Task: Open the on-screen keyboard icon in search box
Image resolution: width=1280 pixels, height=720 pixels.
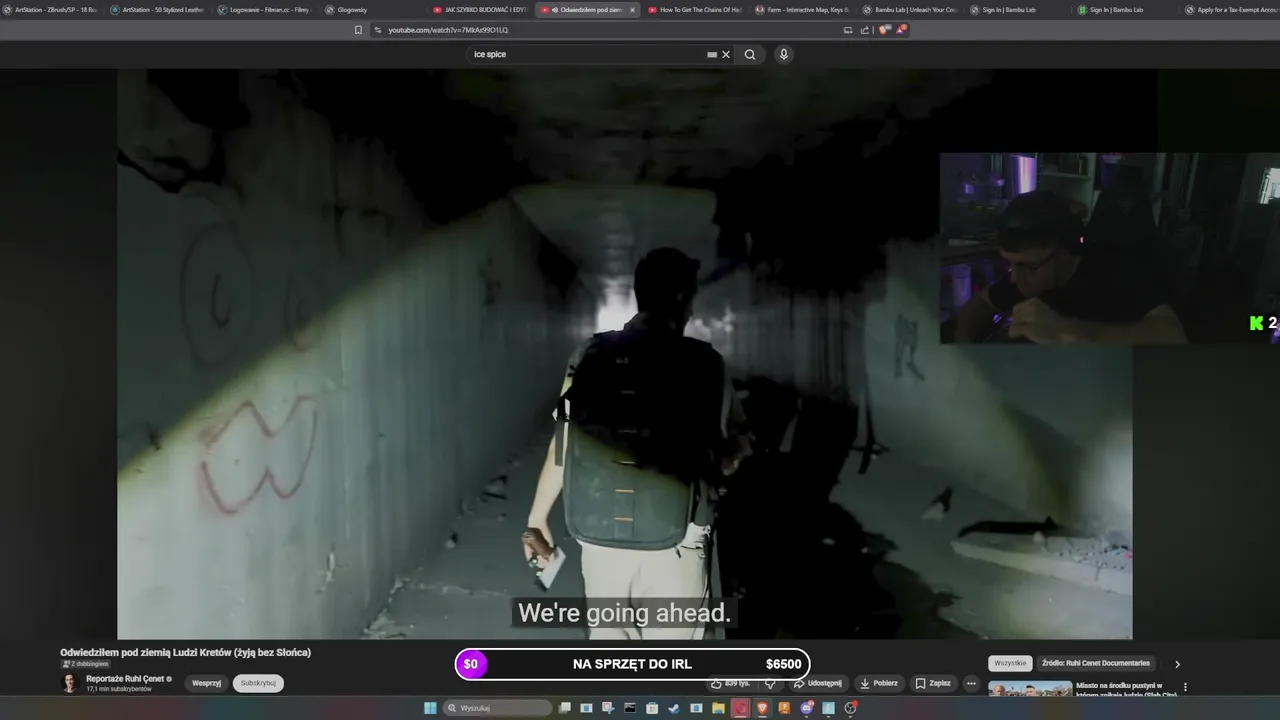Action: 712,54
